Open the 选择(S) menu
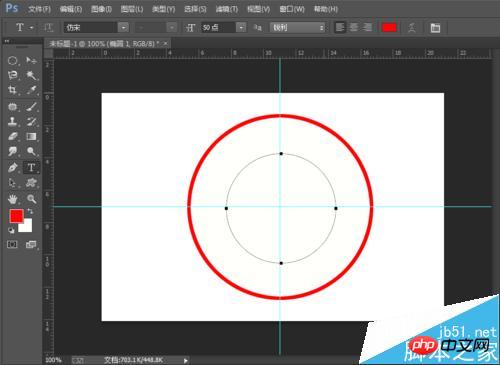 point(195,9)
